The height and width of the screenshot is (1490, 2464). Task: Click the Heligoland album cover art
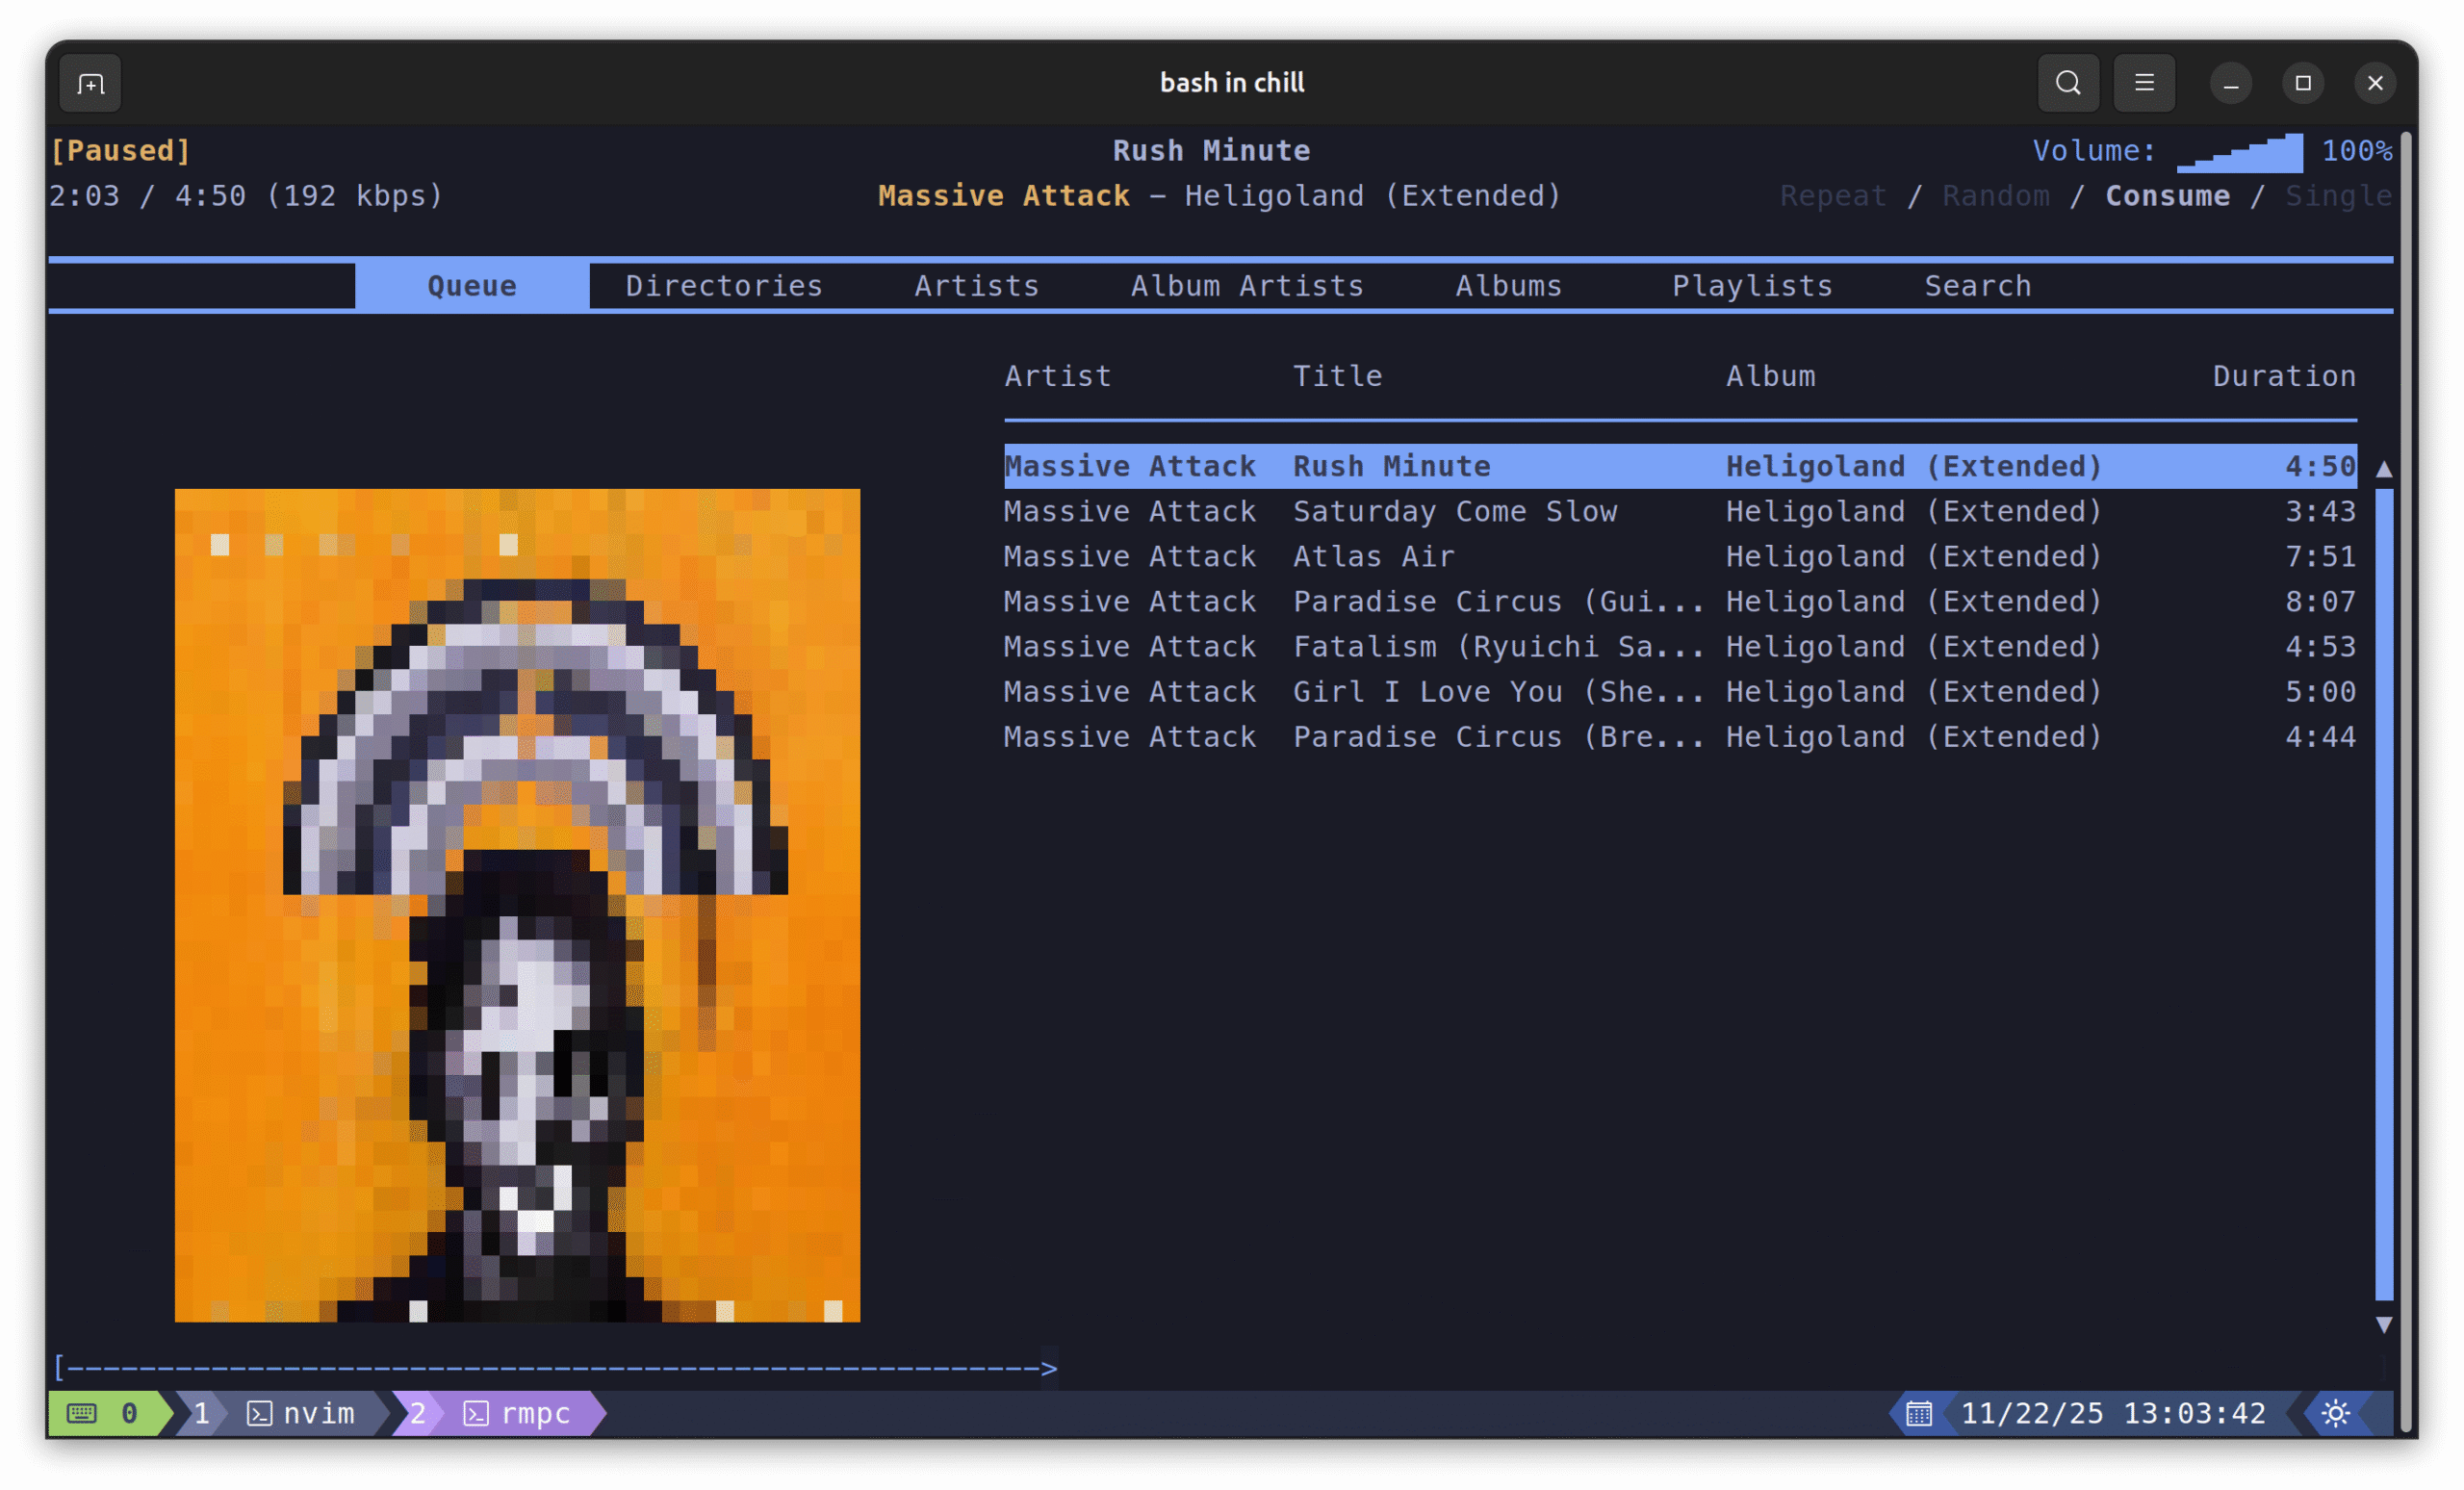pos(517,905)
